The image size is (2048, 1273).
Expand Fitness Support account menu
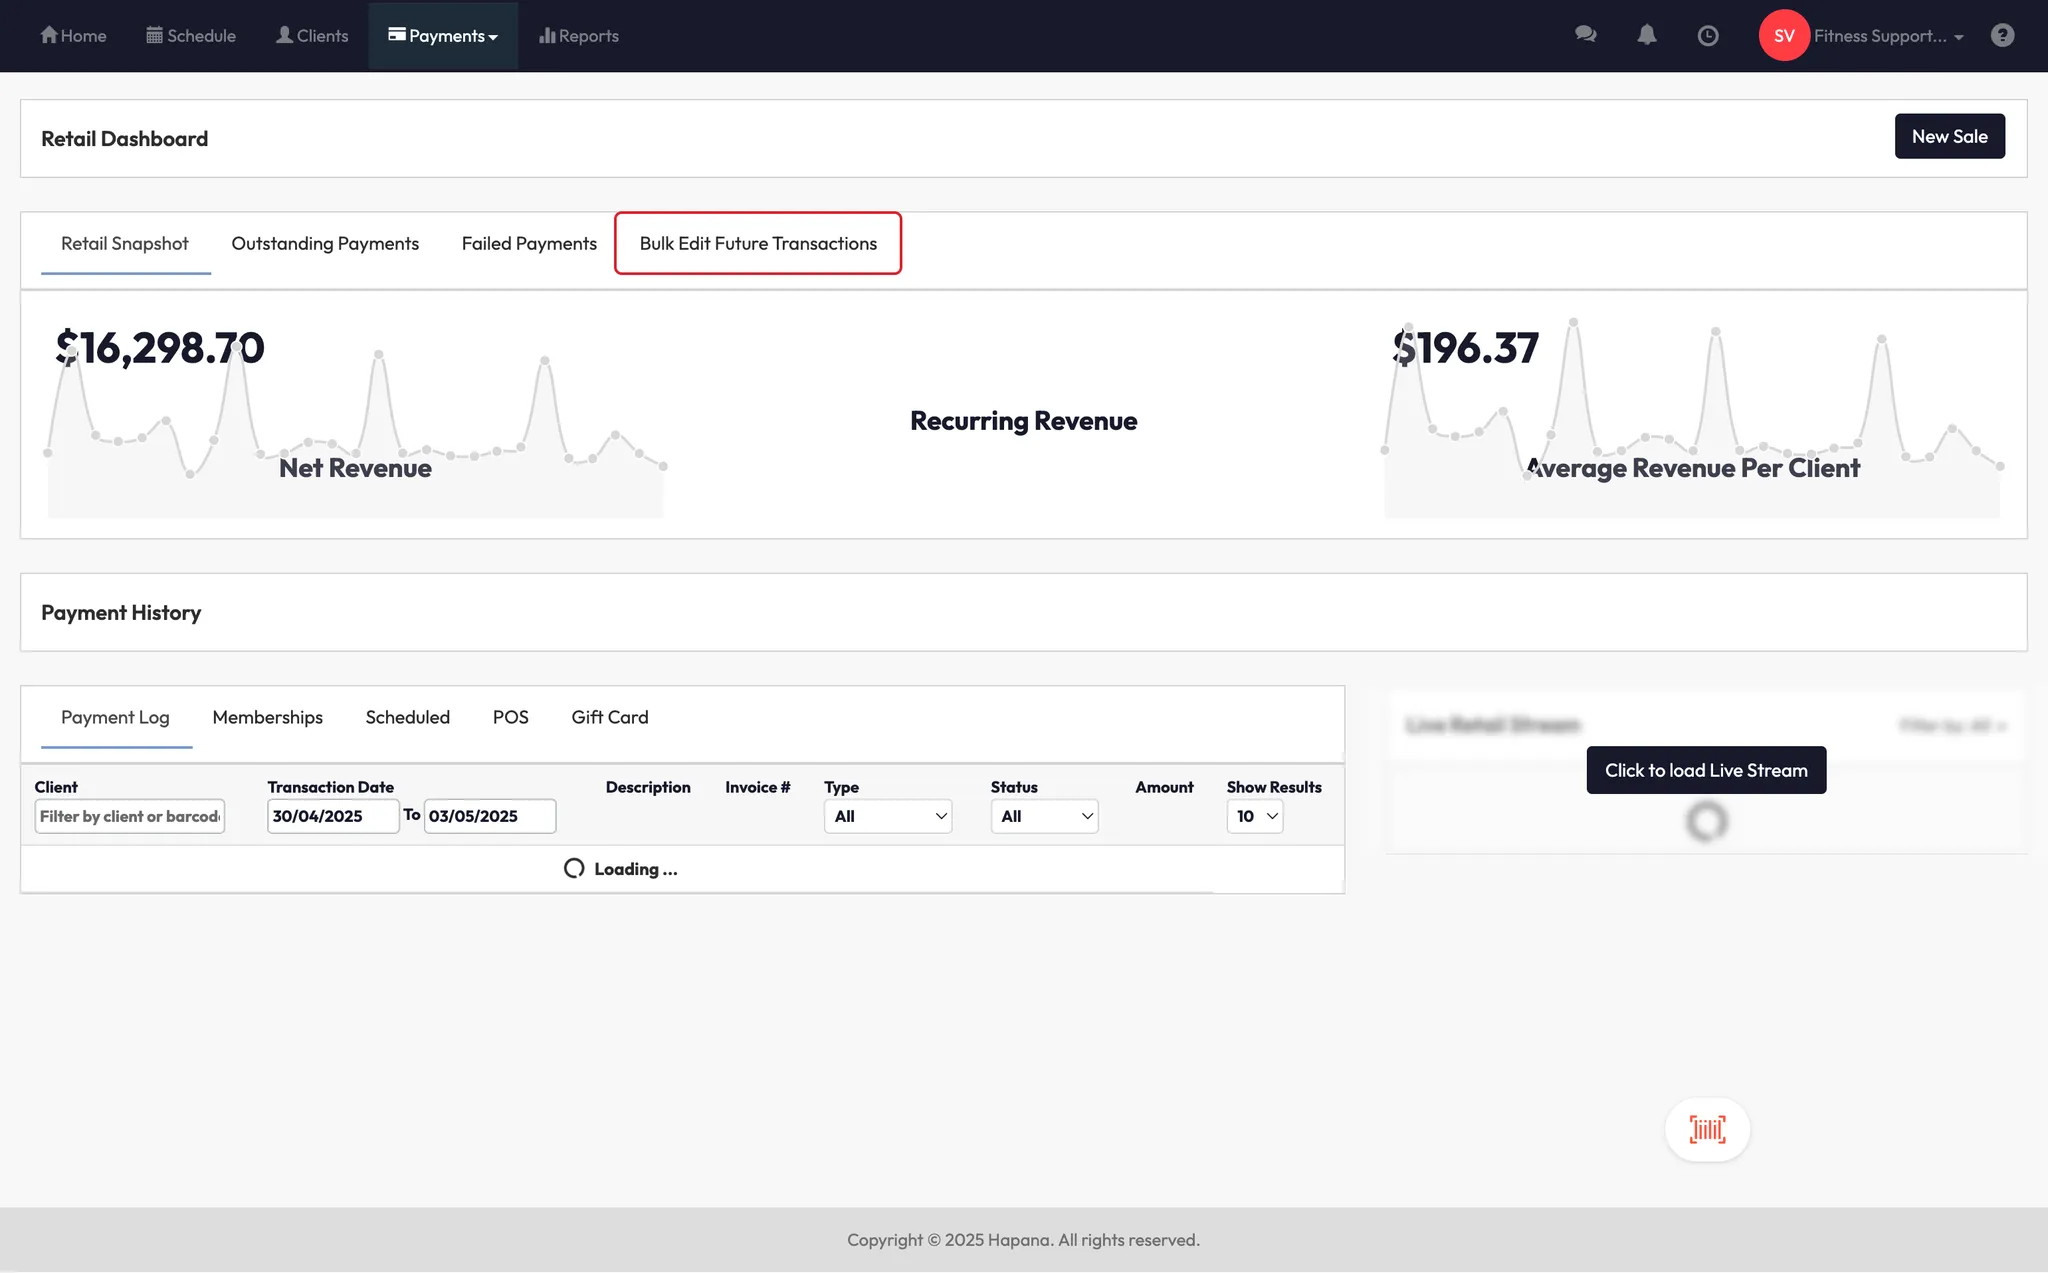tap(1888, 35)
